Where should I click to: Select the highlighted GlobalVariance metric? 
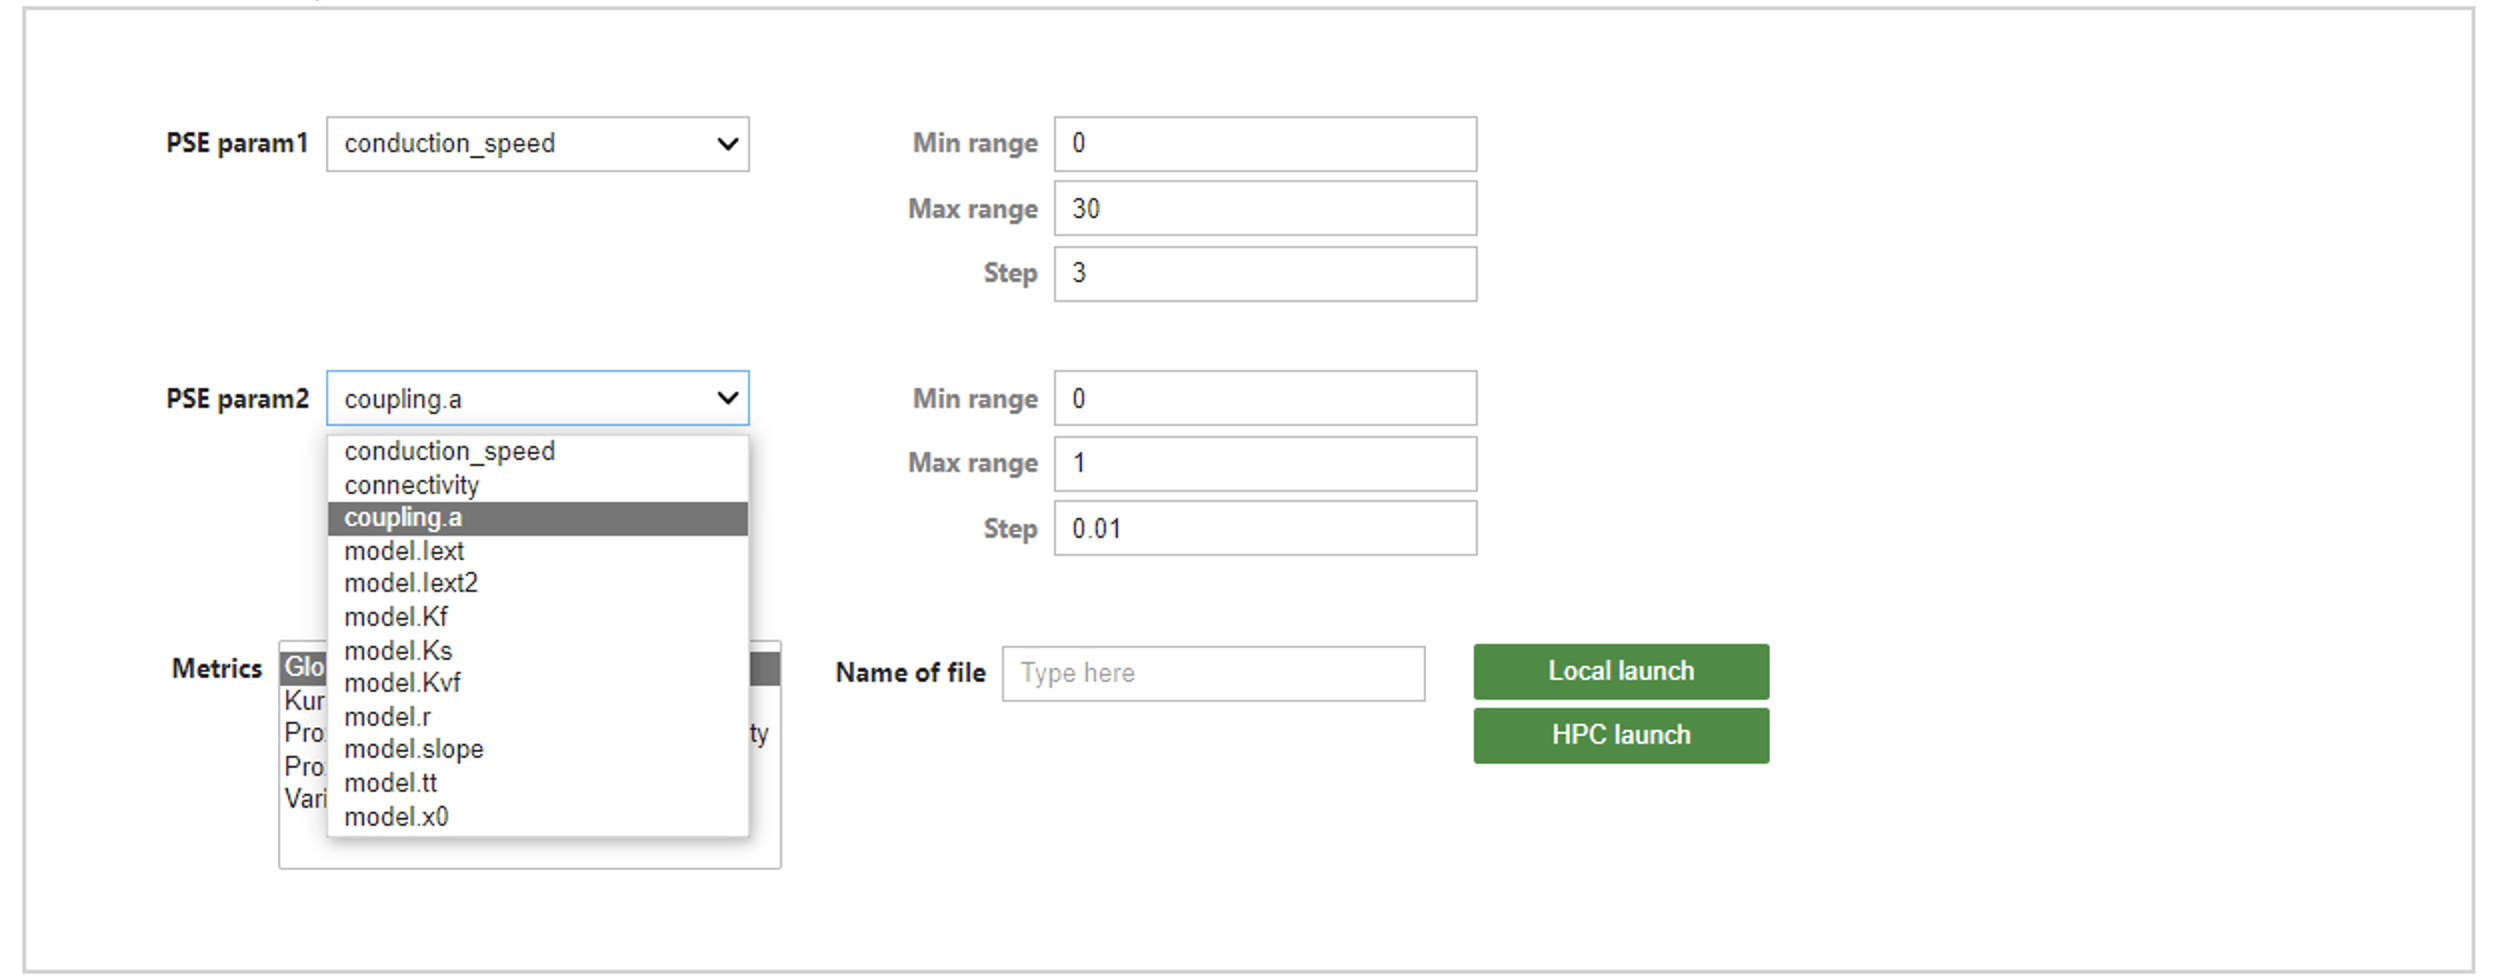coord(303,667)
